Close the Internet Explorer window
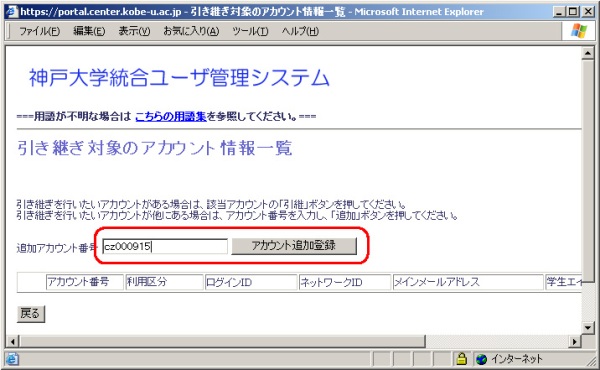The width and height of the screenshot is (600, 370). [588, 12]
